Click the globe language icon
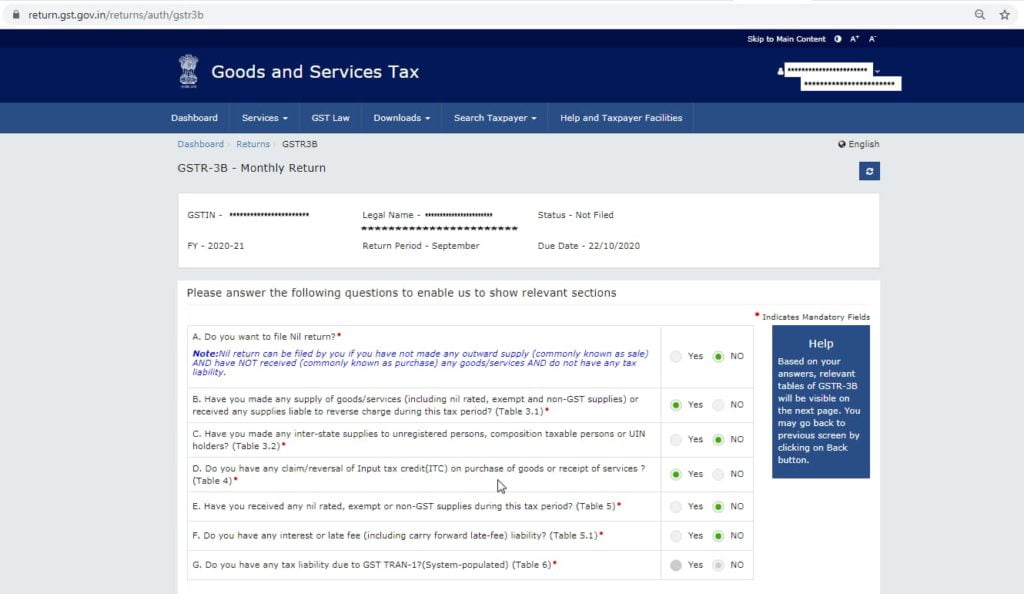The height and width of the screenshot is (594, 1024). pyautogui.click(x=842, y=144)
